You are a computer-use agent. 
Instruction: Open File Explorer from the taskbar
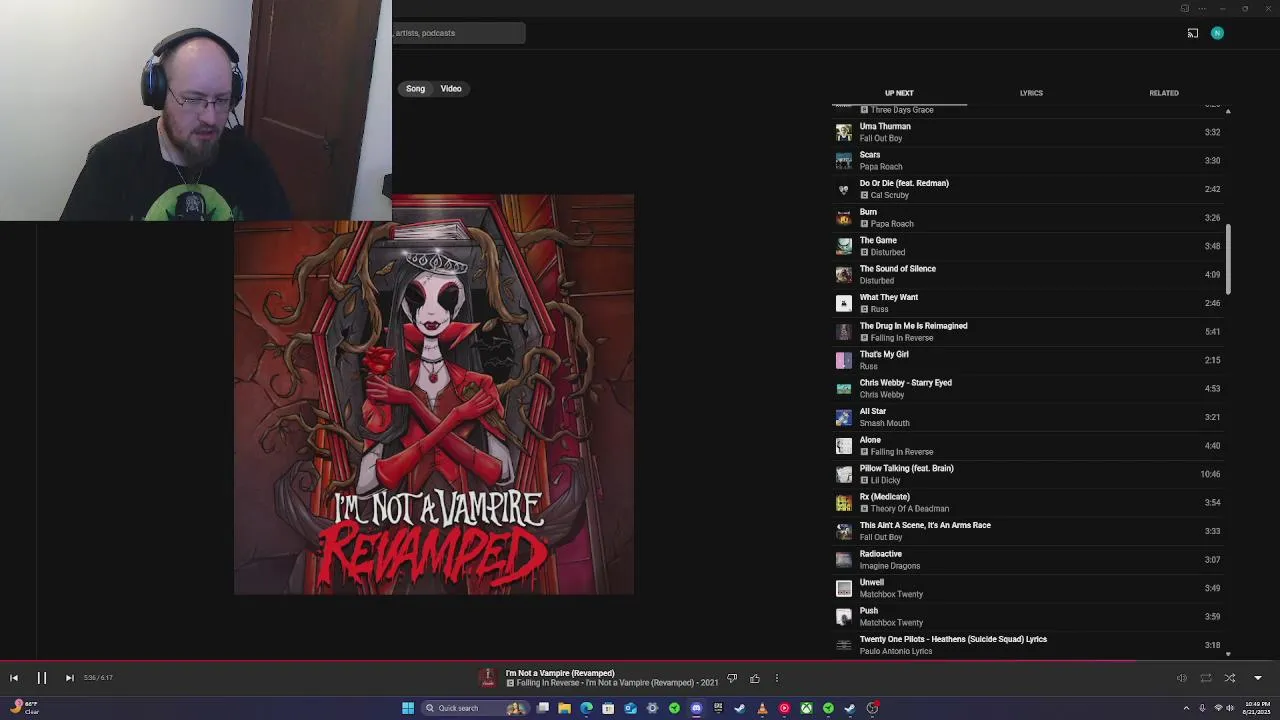(565, 708)
